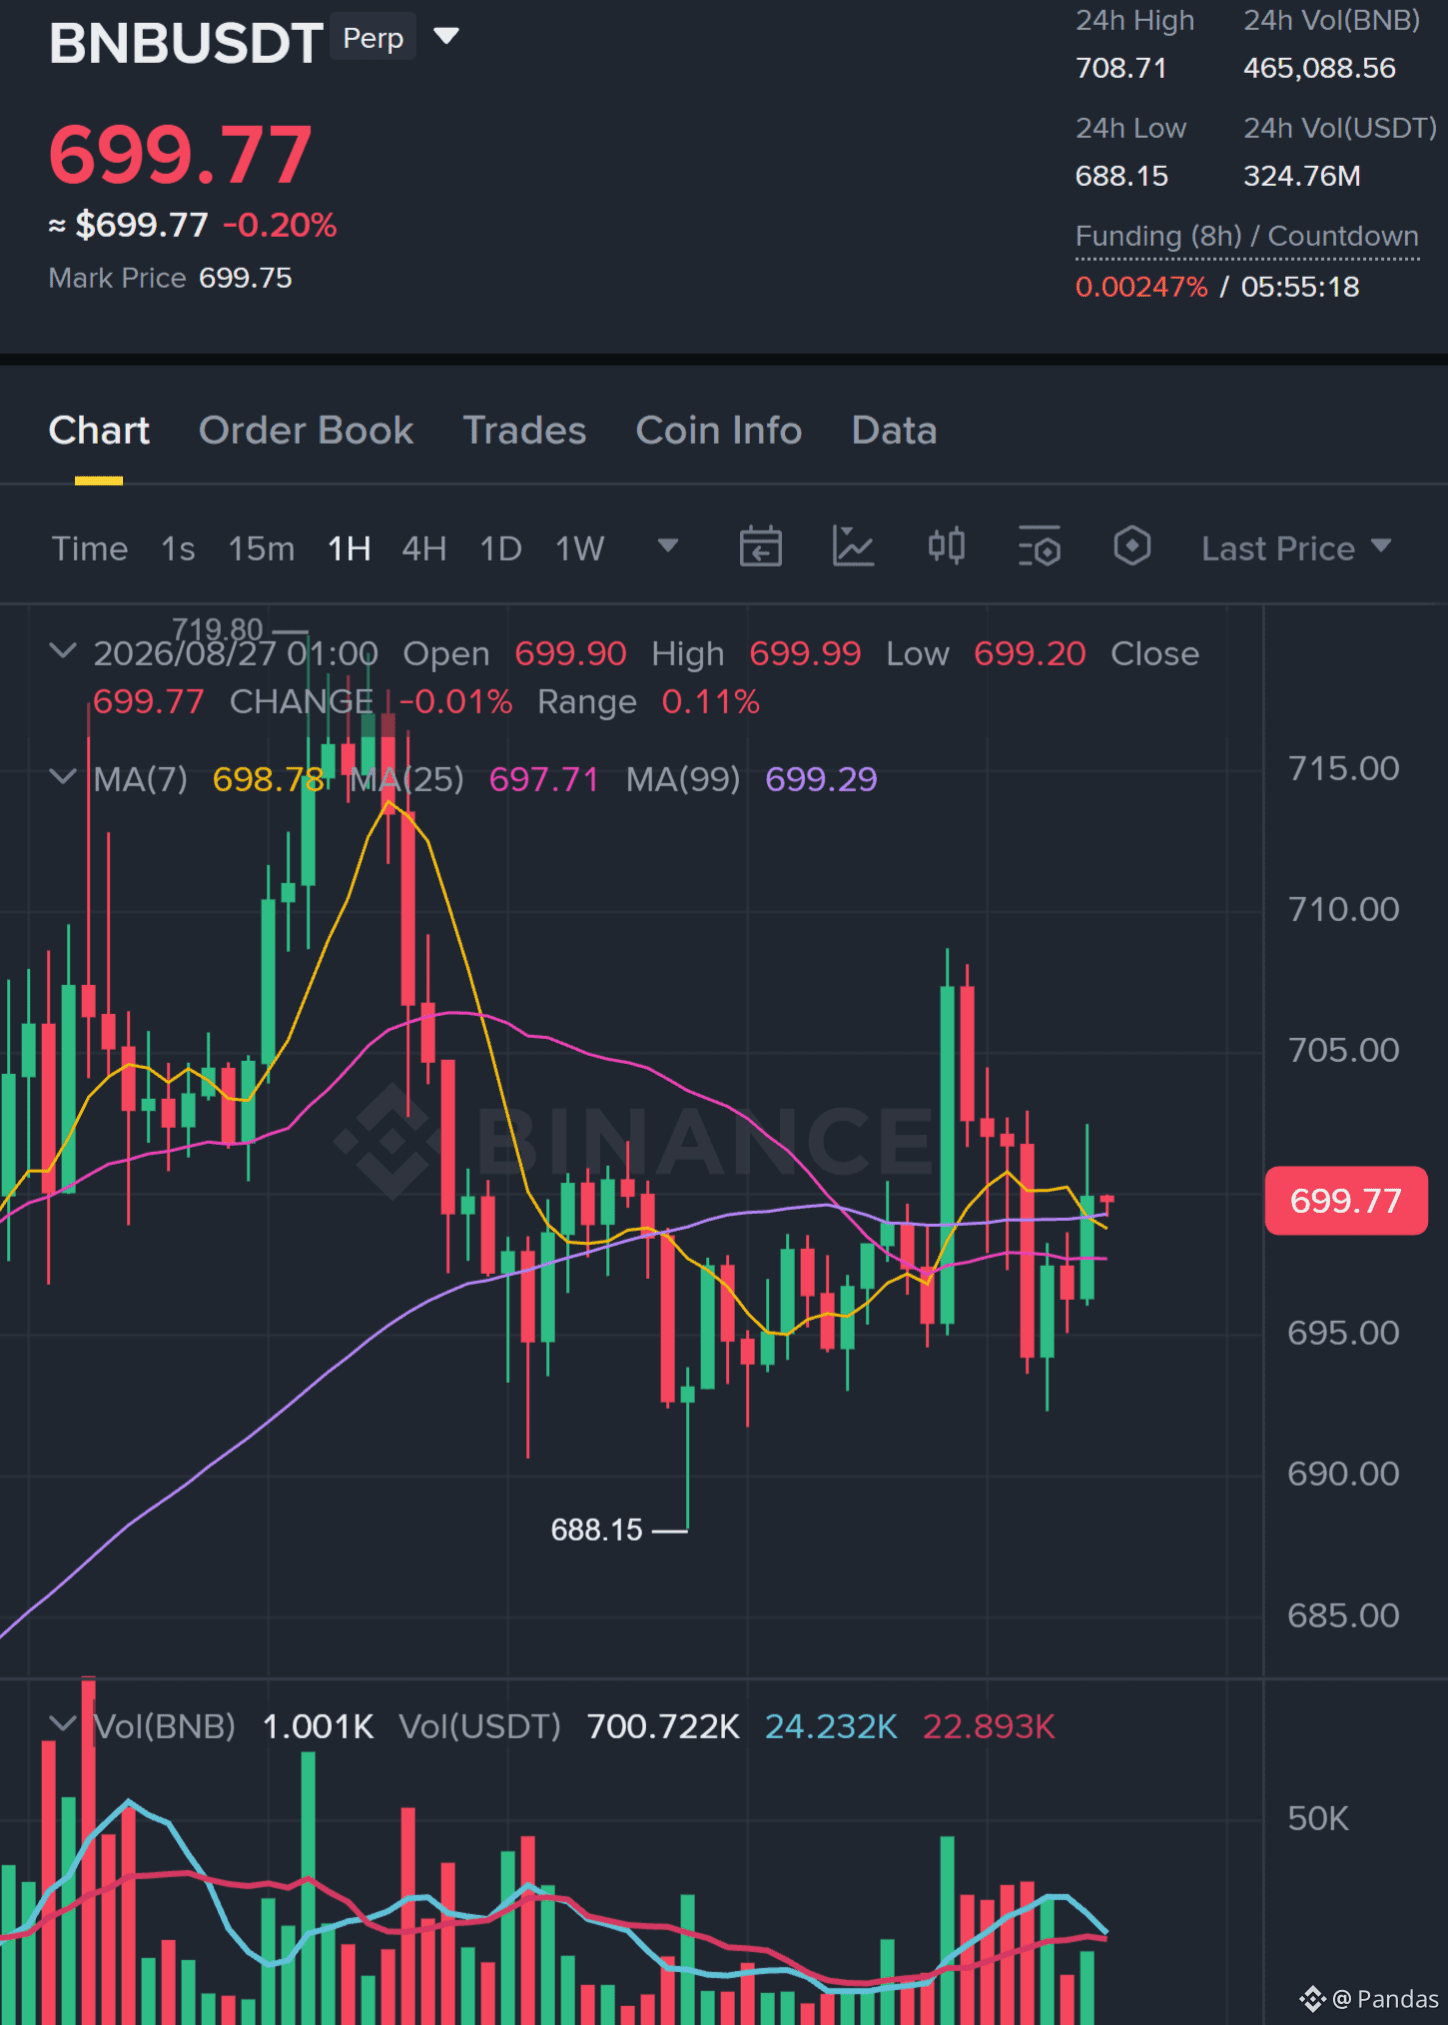The image size is (1448, 2025).
Task: Click the hexagon chart preferences icon
Action: 1132,546
